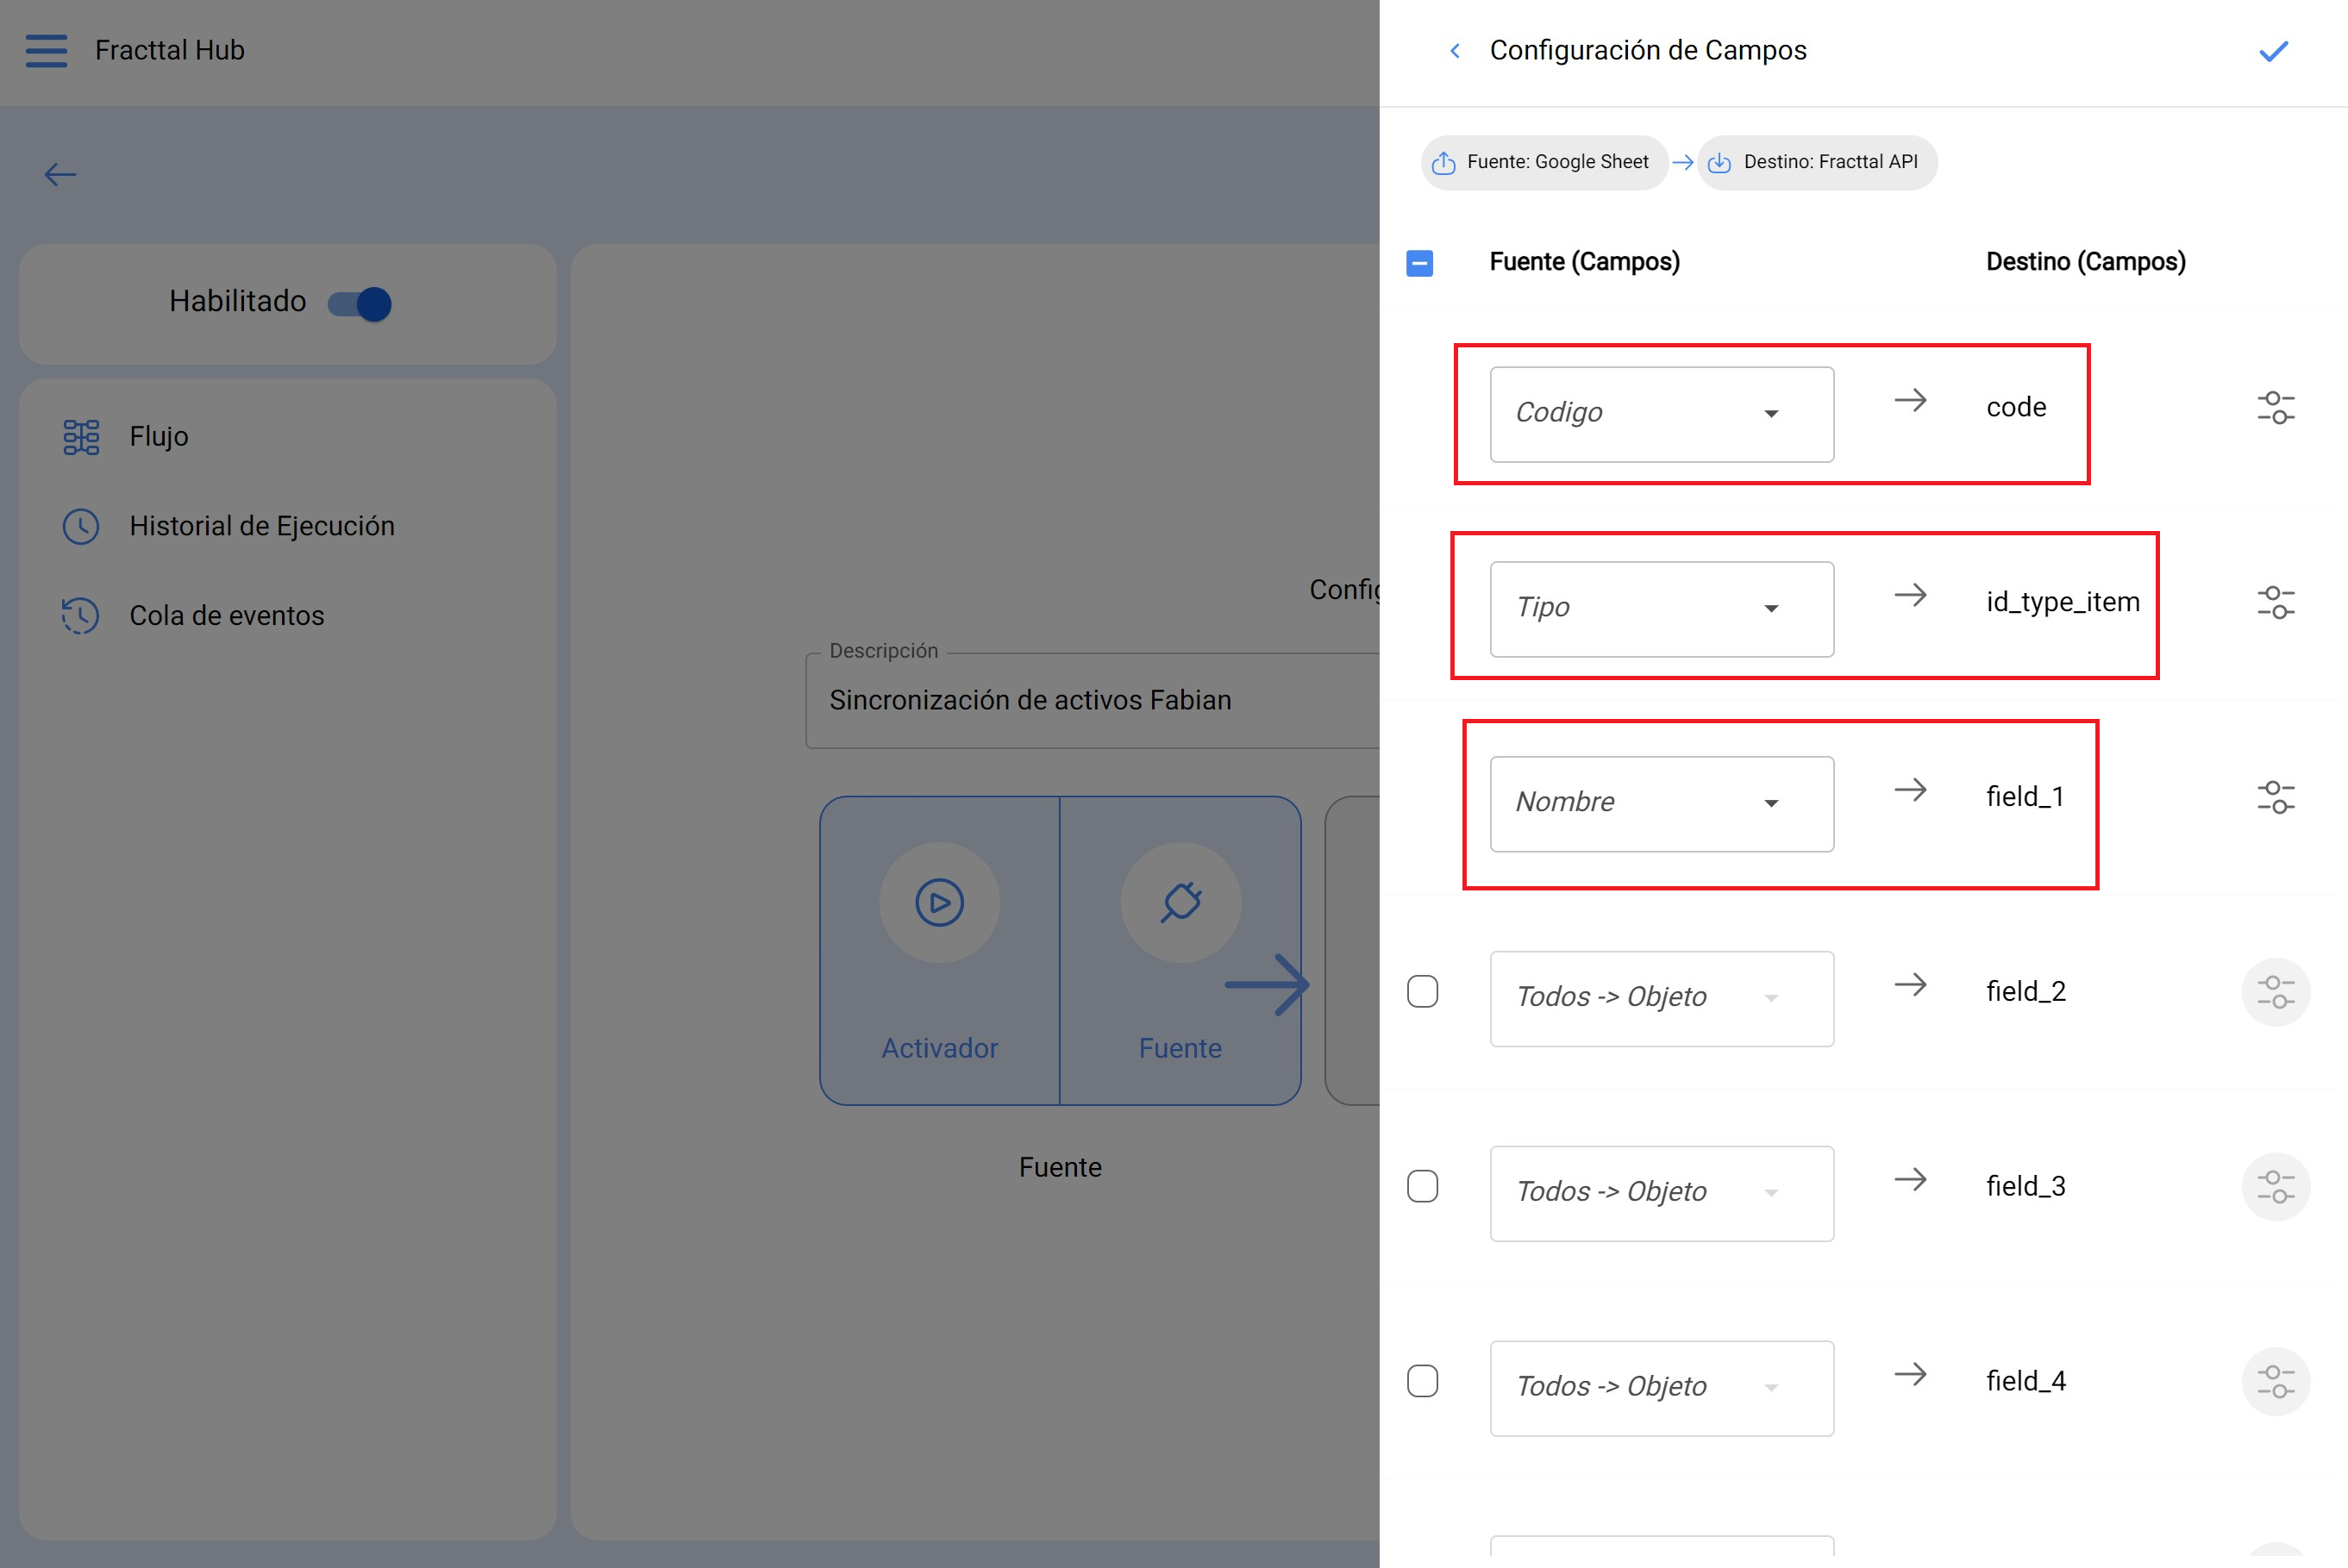Click the destination field text id_type_item
Image resolution: width=2348 pixels, height=1568 pixels.
tap(2062, 602)
